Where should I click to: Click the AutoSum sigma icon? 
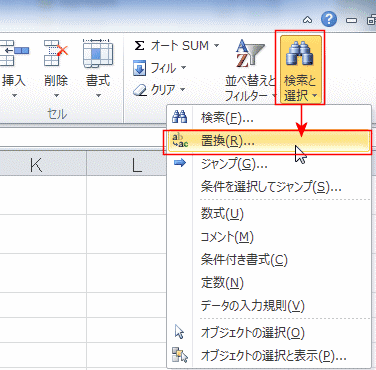click(139, 46)
